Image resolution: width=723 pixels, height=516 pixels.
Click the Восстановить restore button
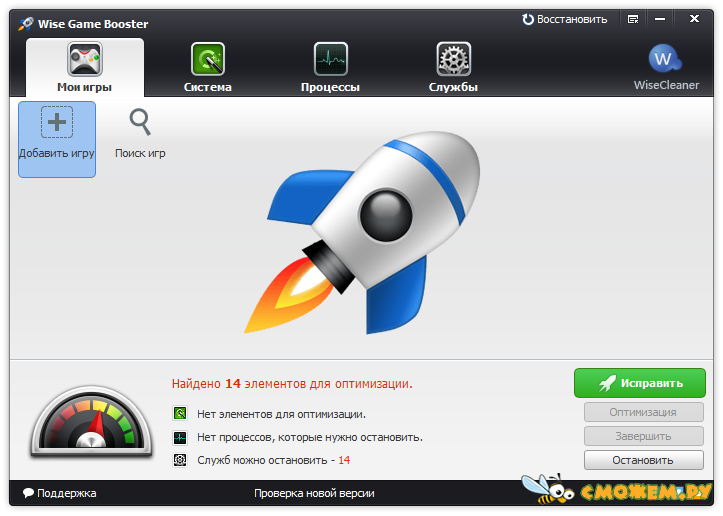click(x=564, y=19)
